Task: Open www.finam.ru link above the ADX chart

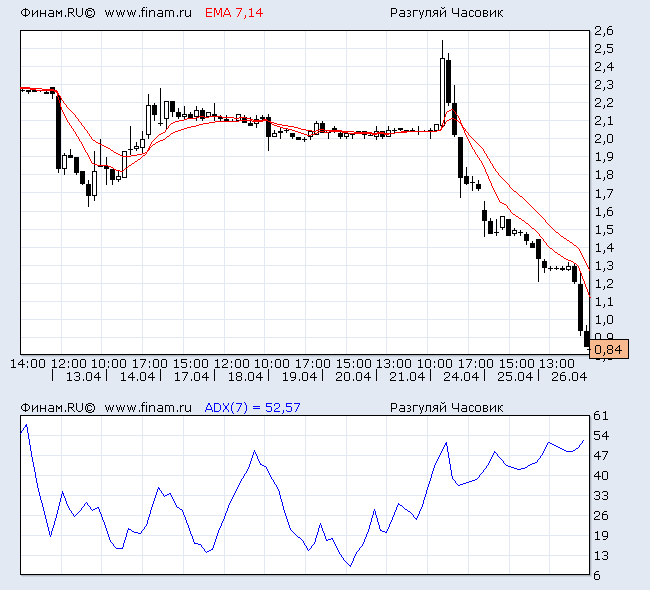Action: 148,408
